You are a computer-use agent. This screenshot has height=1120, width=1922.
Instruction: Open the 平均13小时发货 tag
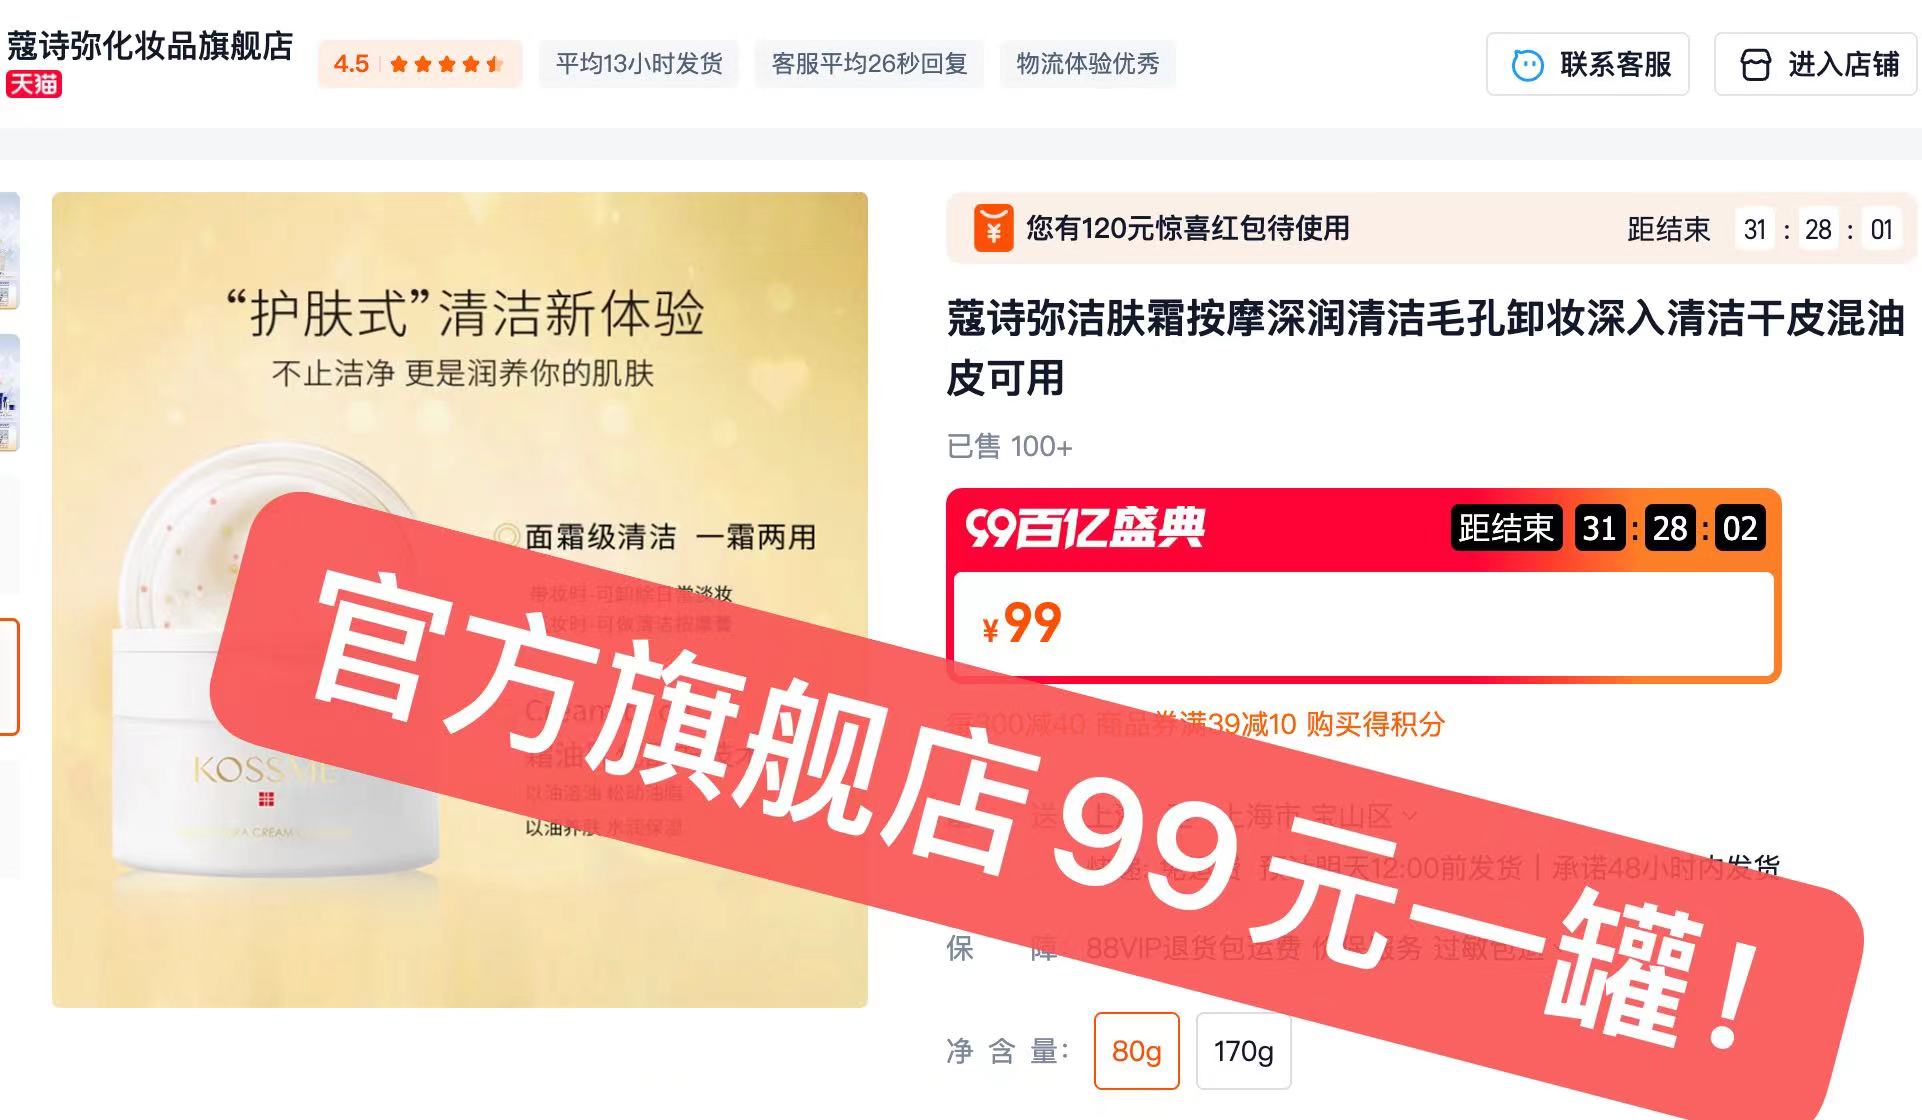[639, 64]
